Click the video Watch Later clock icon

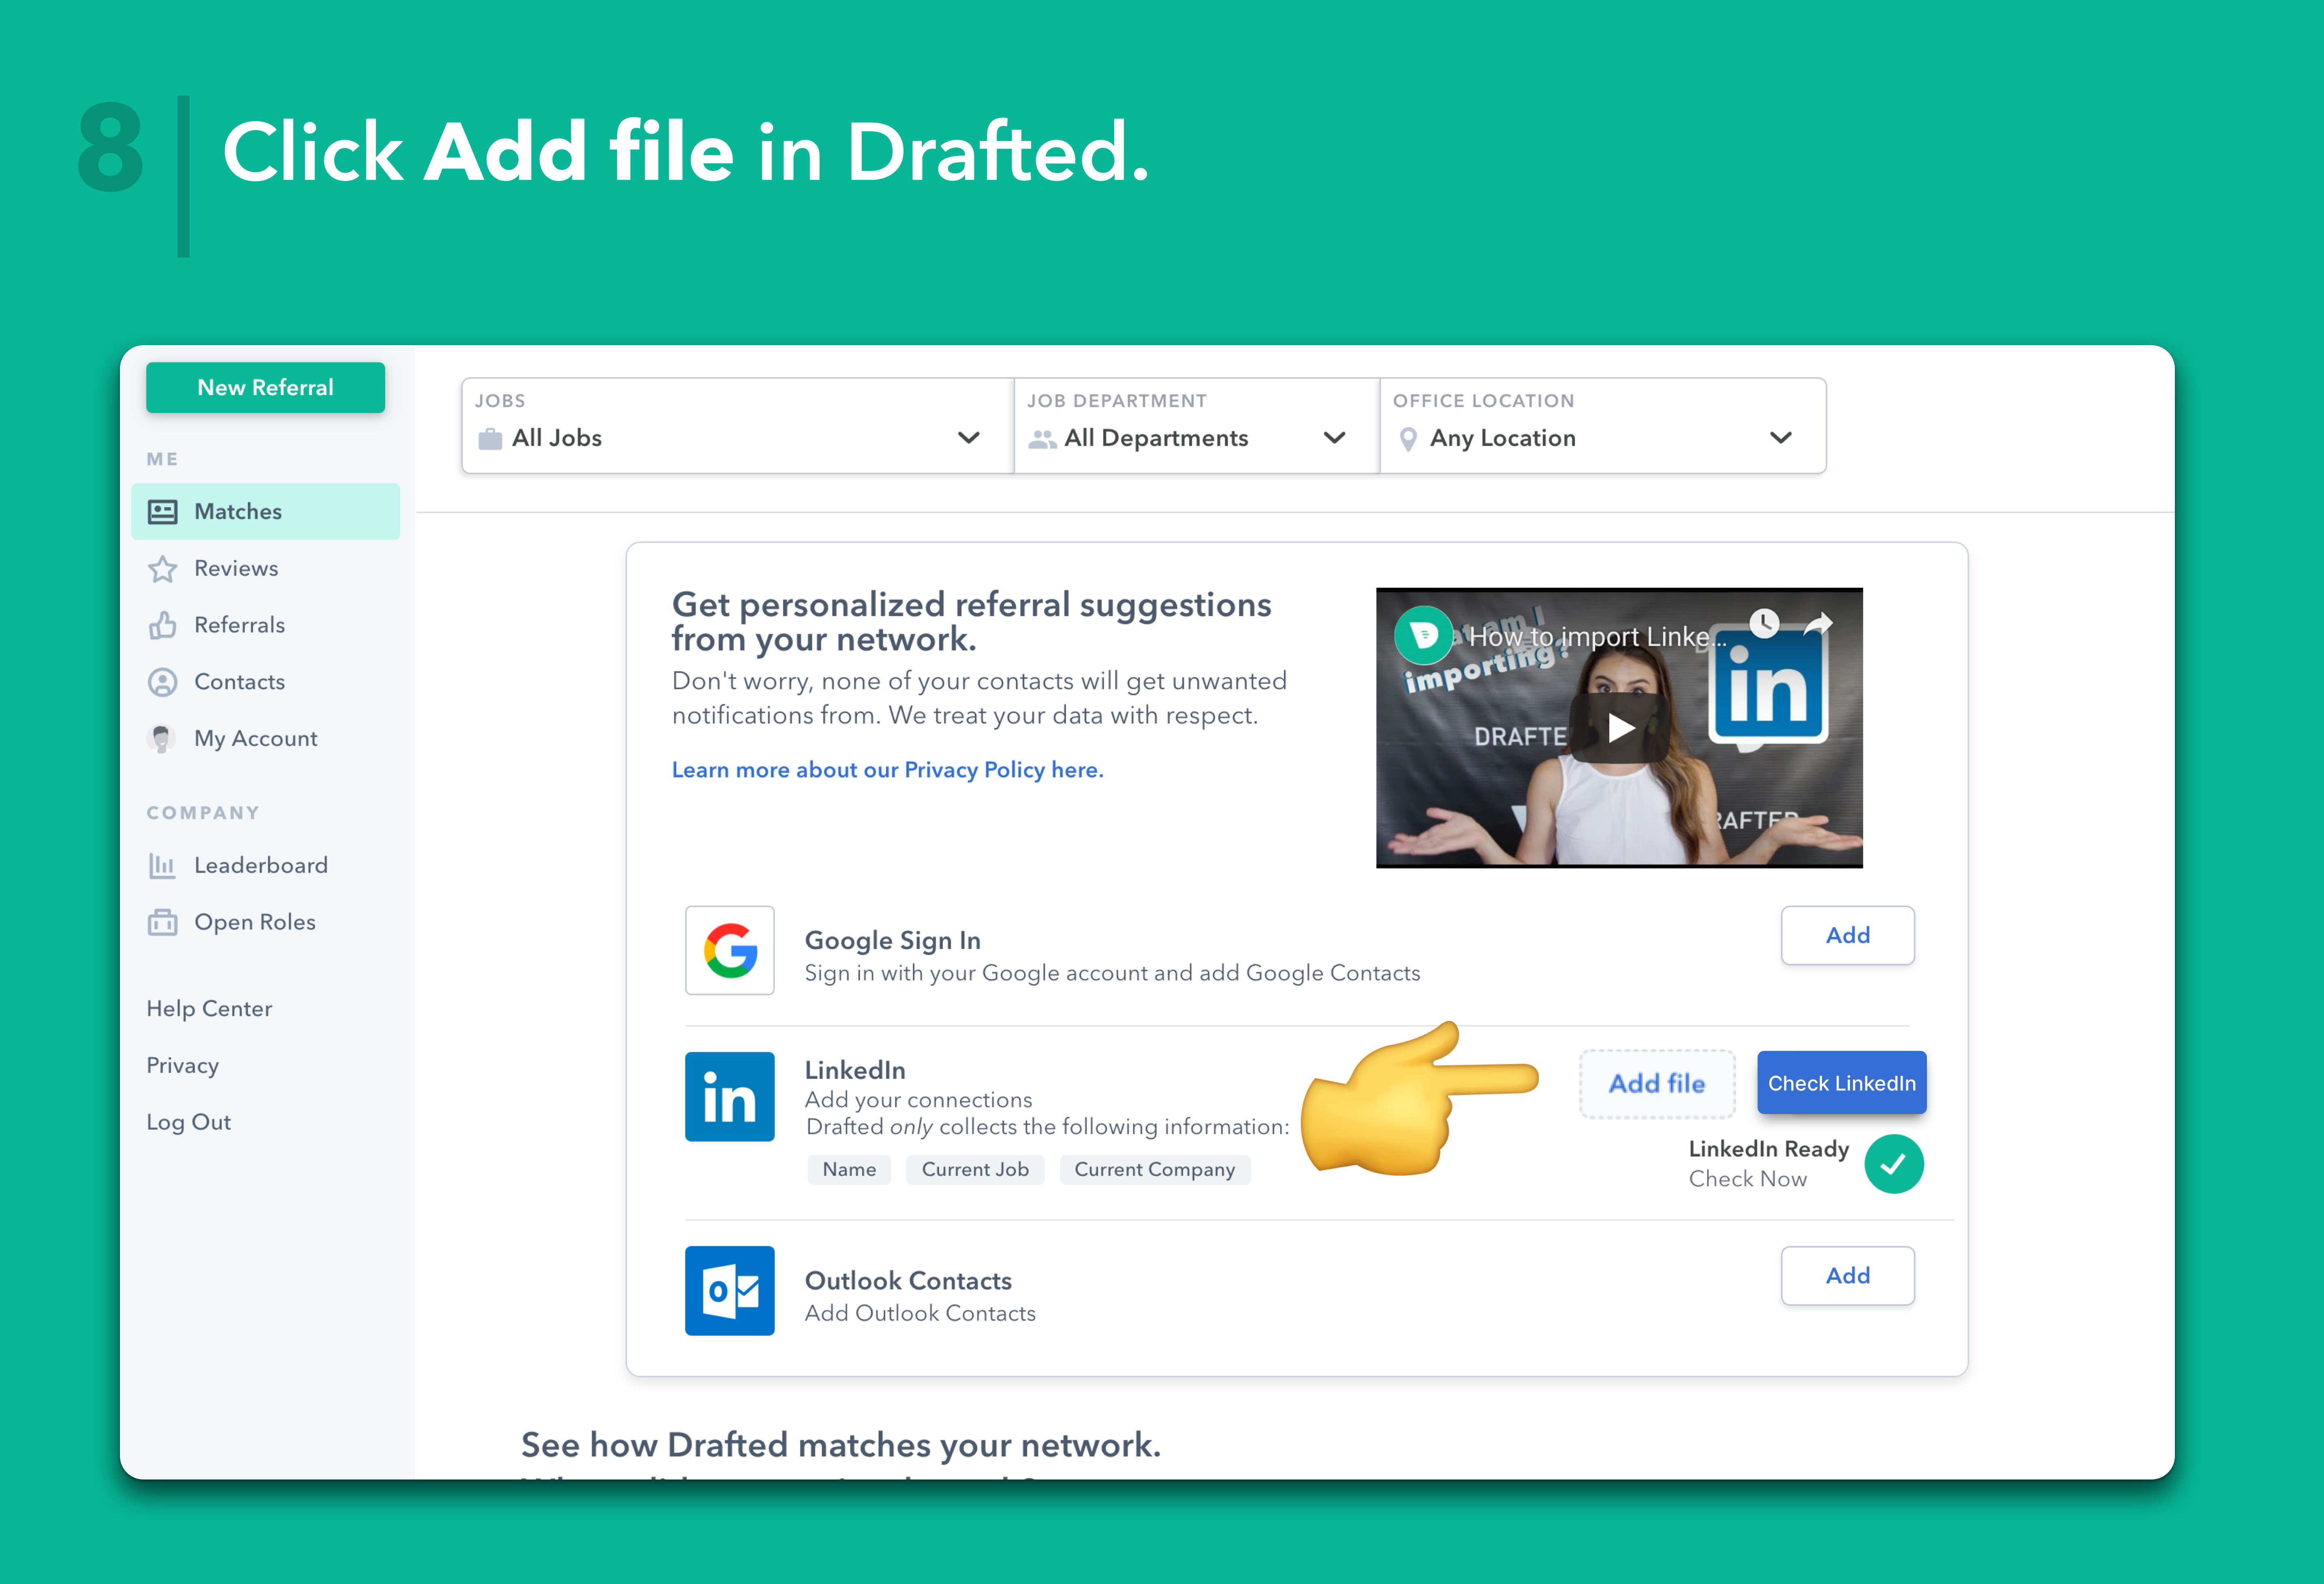(x=1765, y=623)
